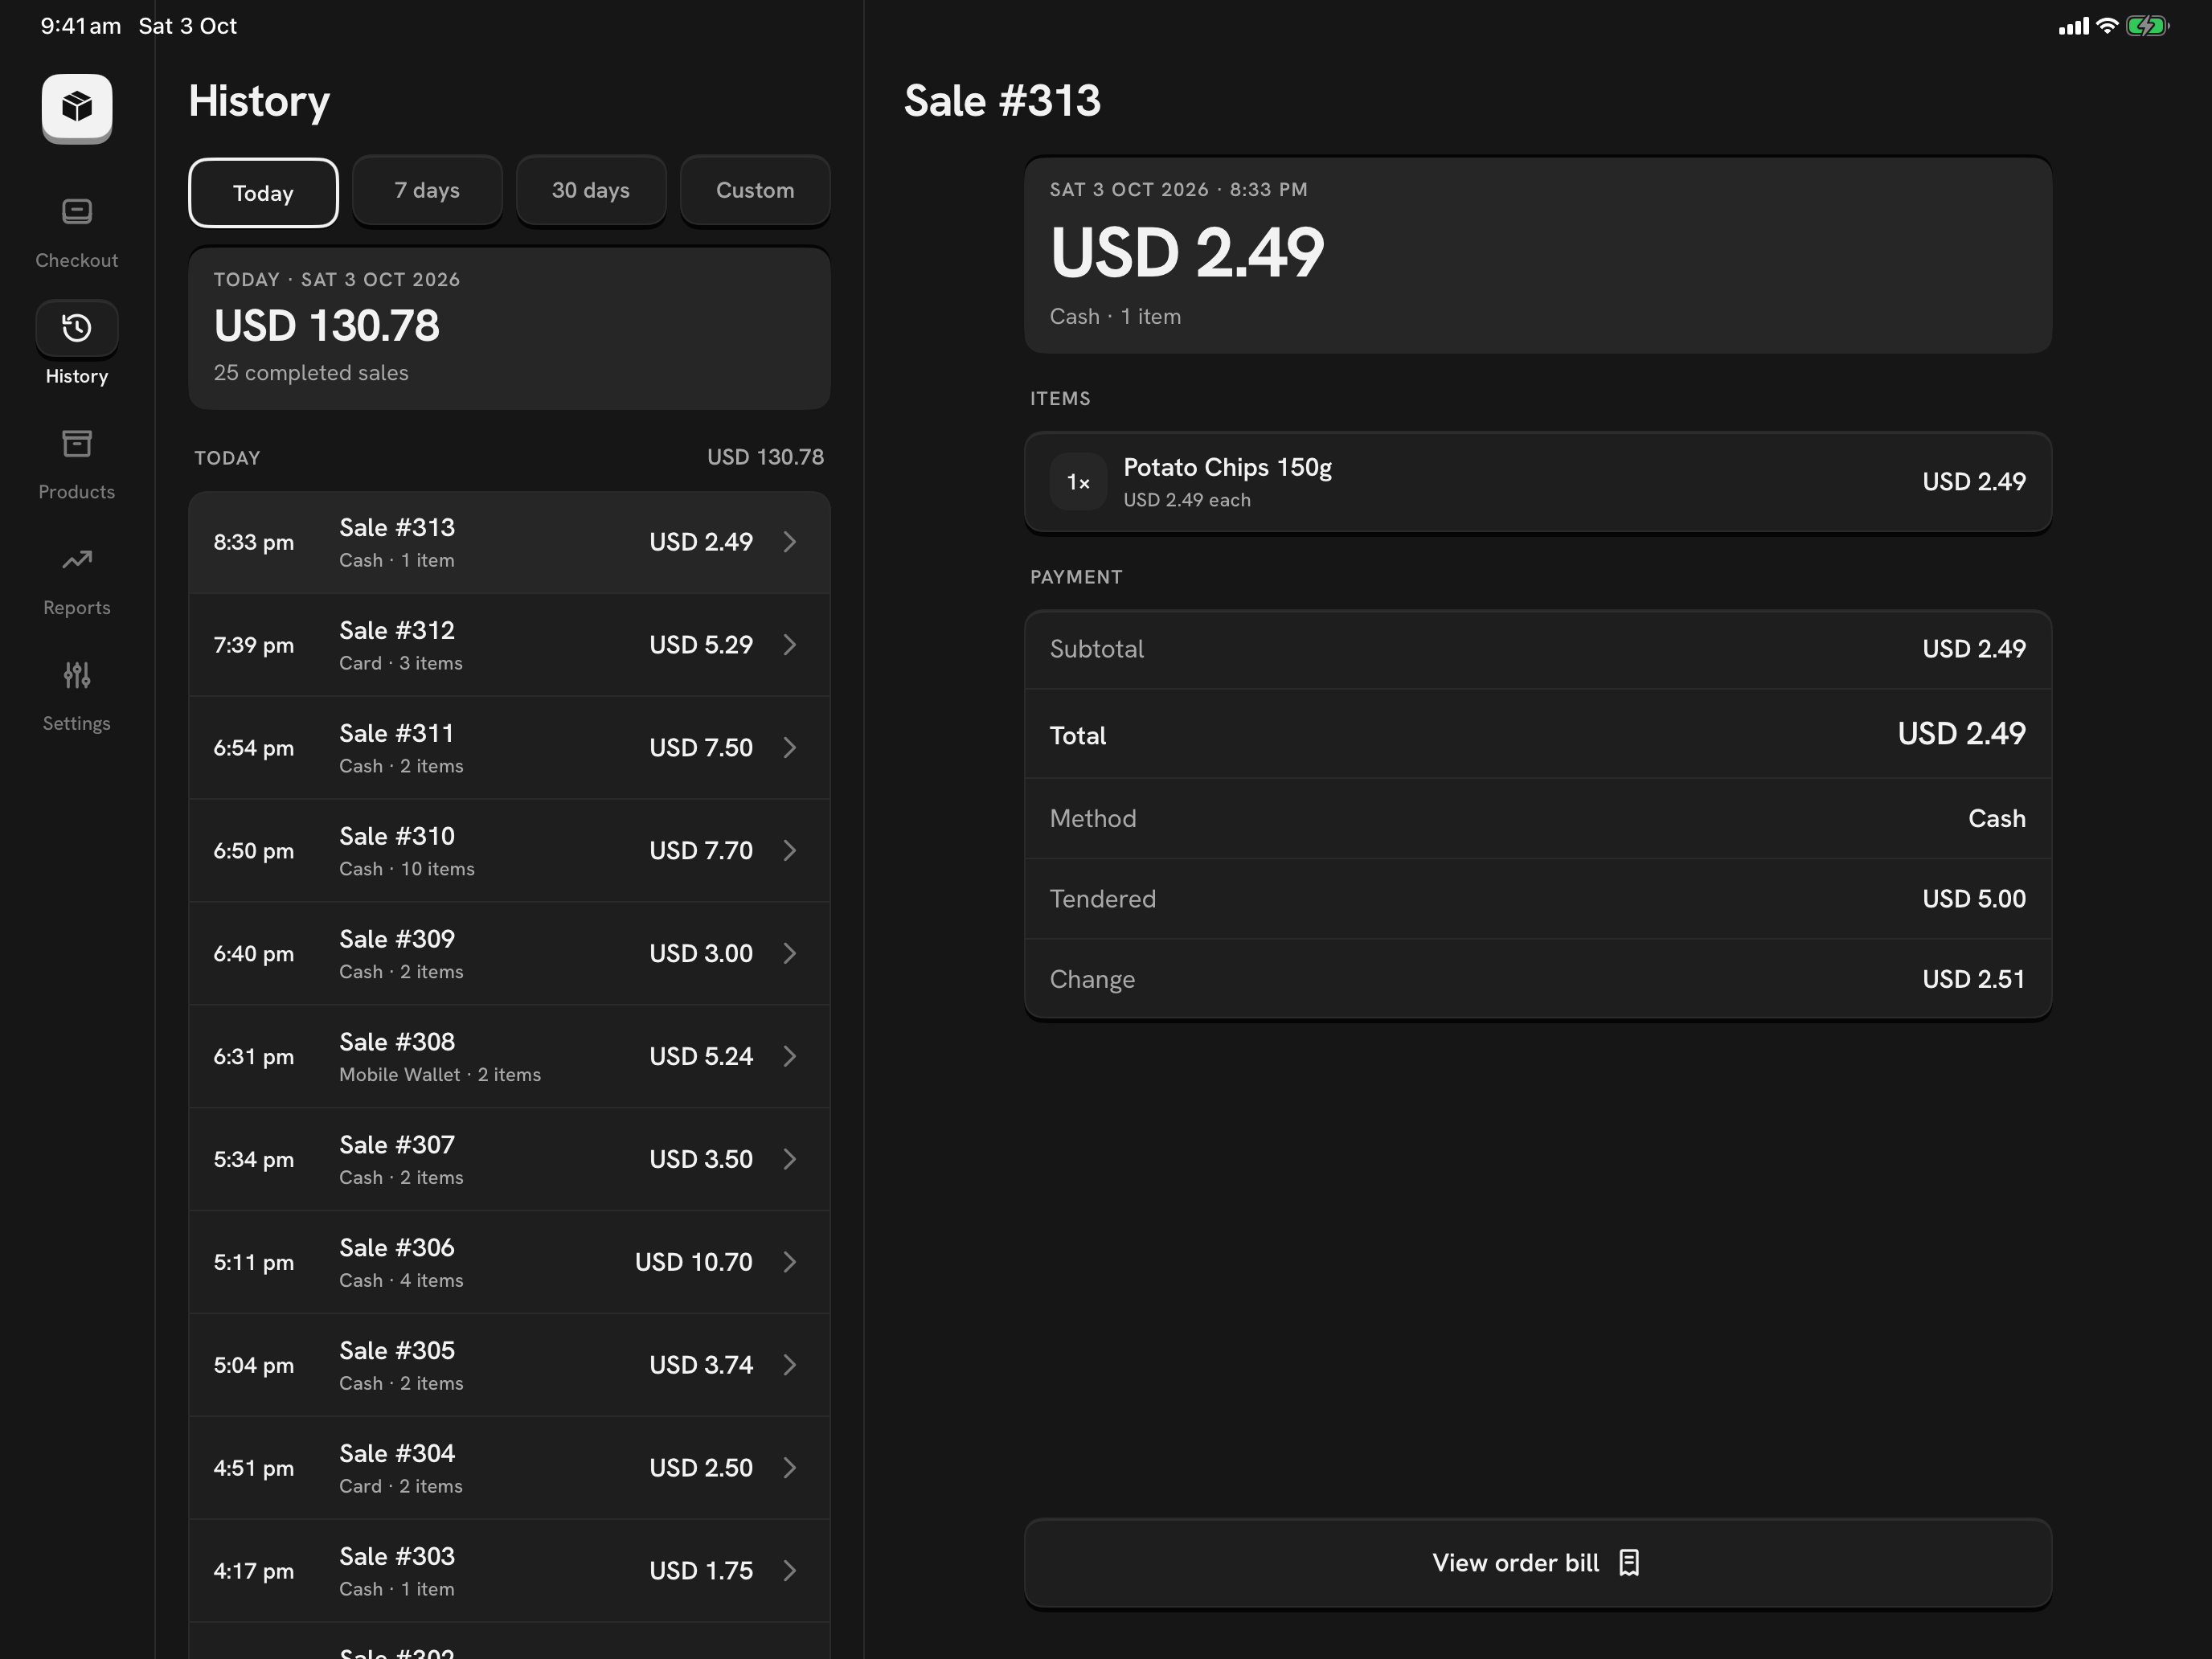Open the Custom date range tab
This screenshot has height=1659, width=2212.
755,190
